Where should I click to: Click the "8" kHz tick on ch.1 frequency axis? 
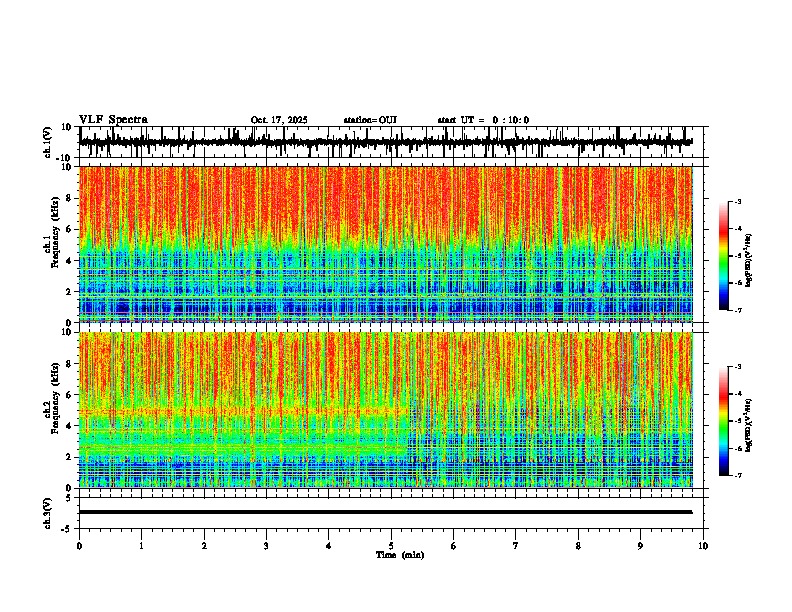point(70,198)
